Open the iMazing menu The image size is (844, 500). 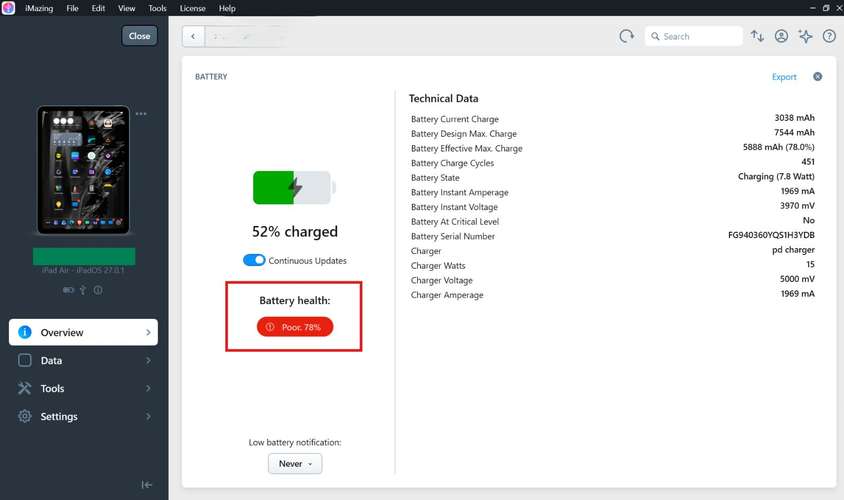[x=39, y=8]
